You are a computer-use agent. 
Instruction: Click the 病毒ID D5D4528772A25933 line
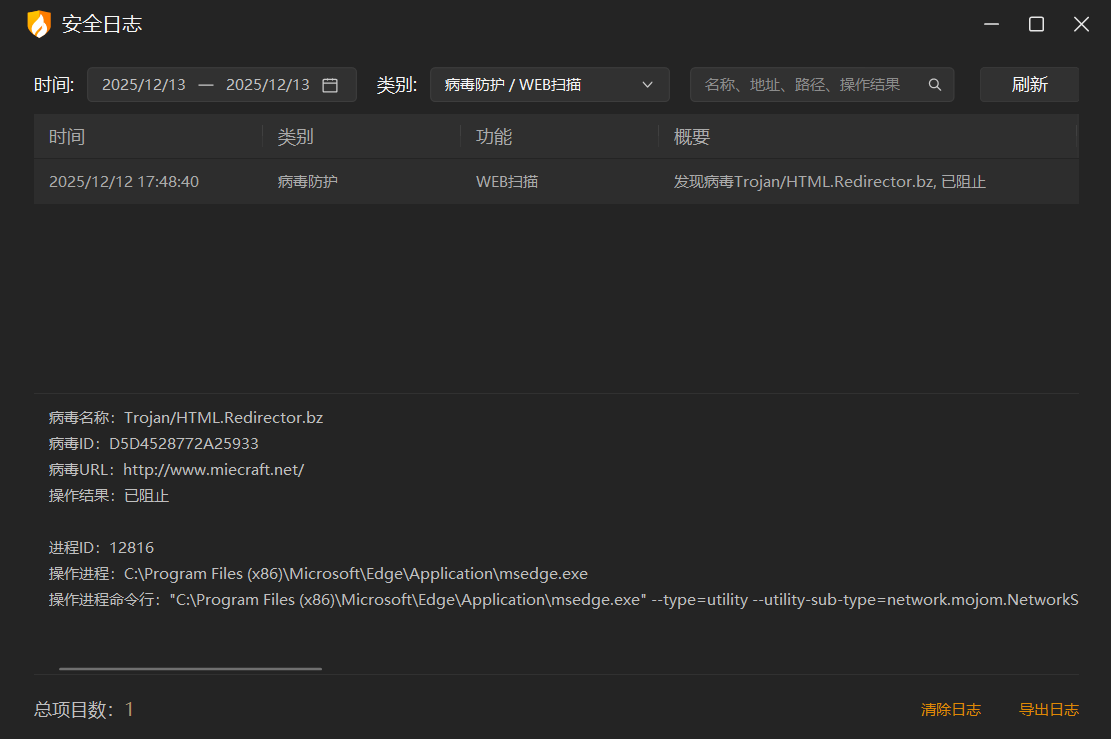click(x=153, y=444)
